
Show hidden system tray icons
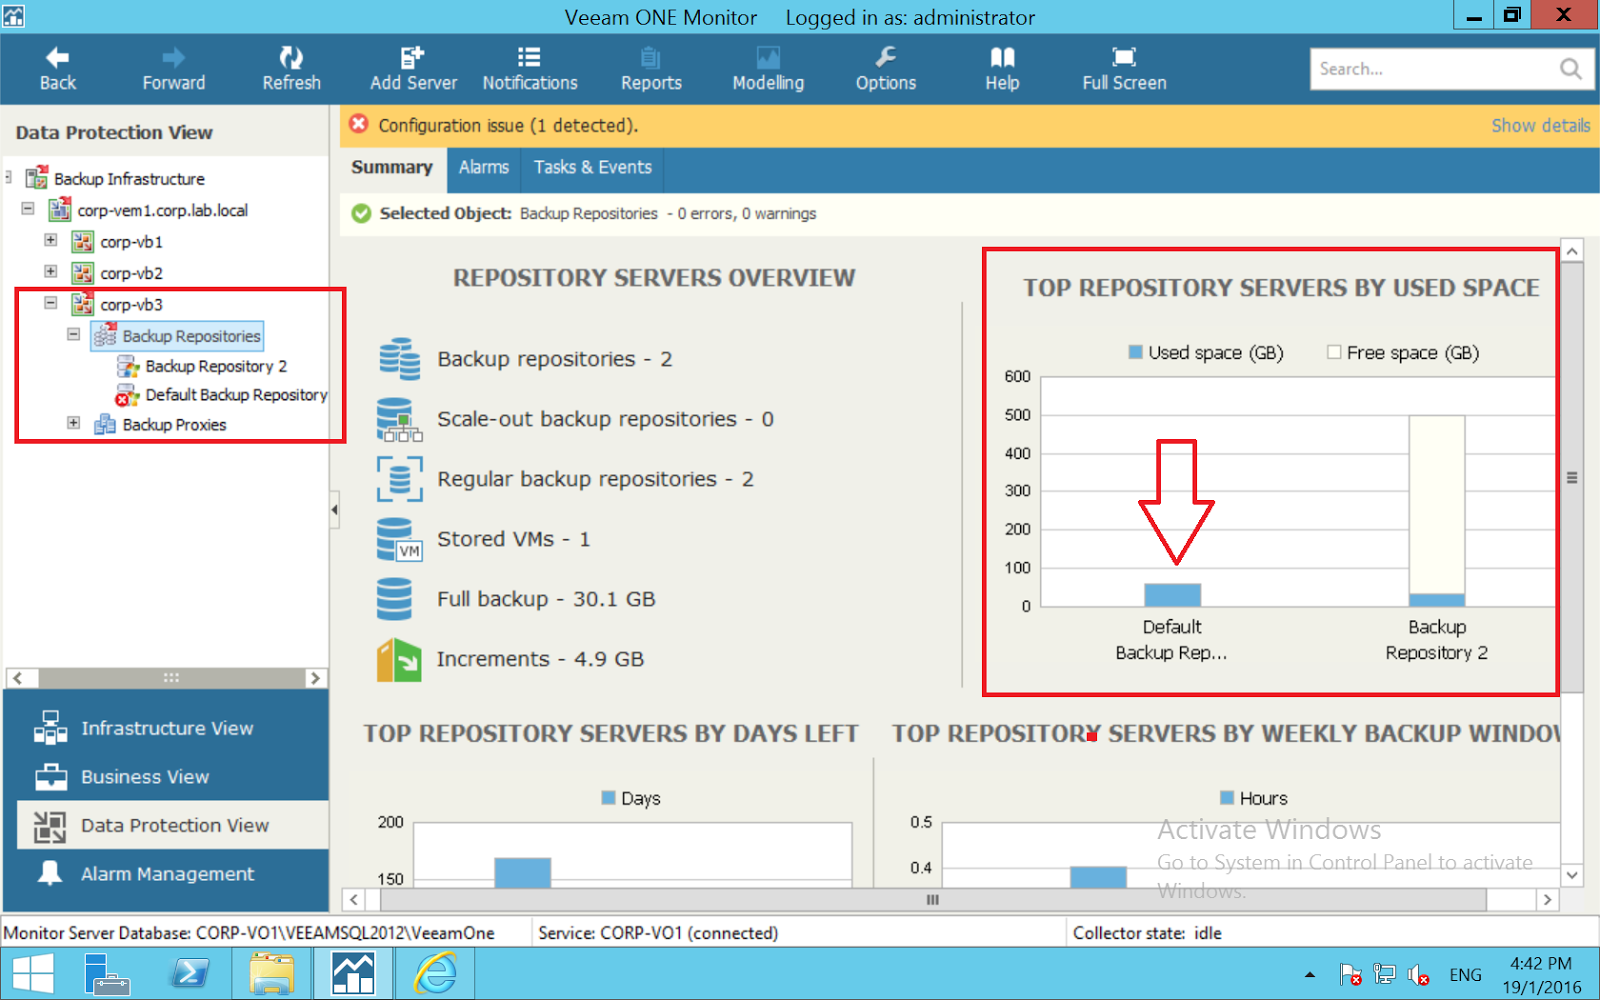[x=1310, y=974]
